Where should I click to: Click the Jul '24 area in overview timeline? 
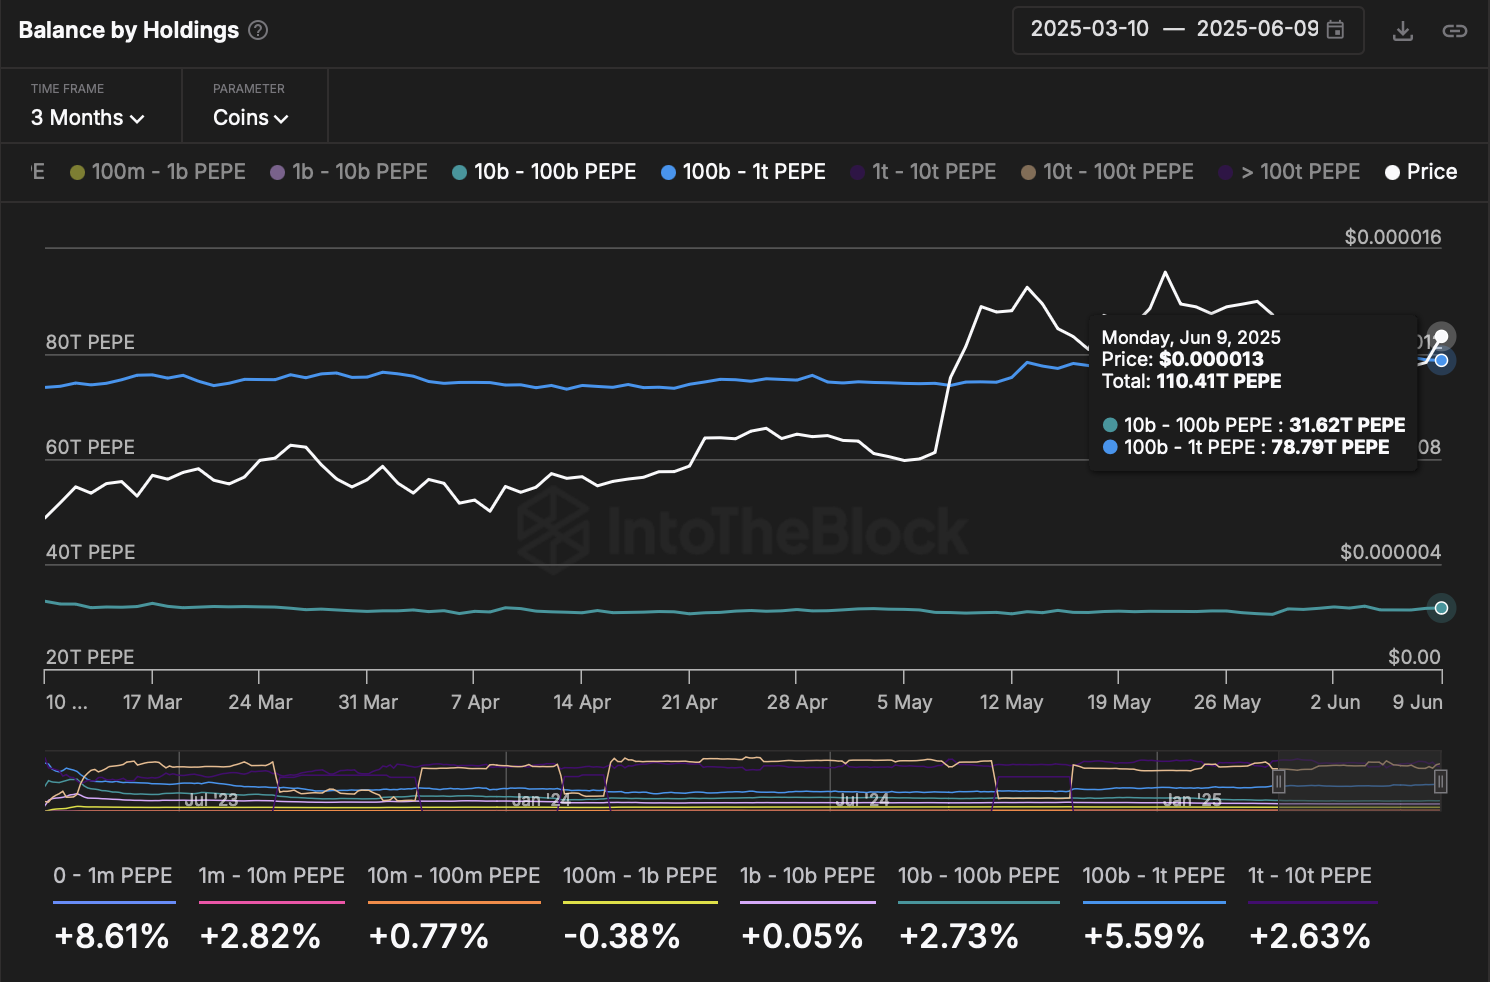(861, 799)
